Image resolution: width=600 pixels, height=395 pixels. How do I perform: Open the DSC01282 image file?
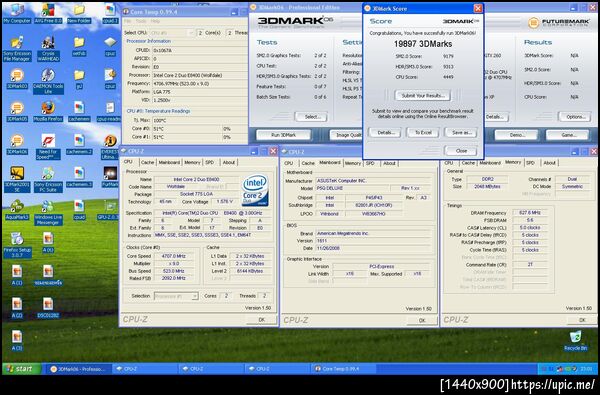[x=48, y=308]
